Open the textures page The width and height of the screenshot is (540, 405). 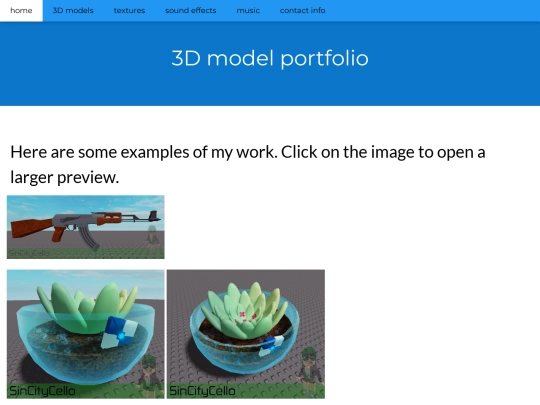(x=129, y=10)
